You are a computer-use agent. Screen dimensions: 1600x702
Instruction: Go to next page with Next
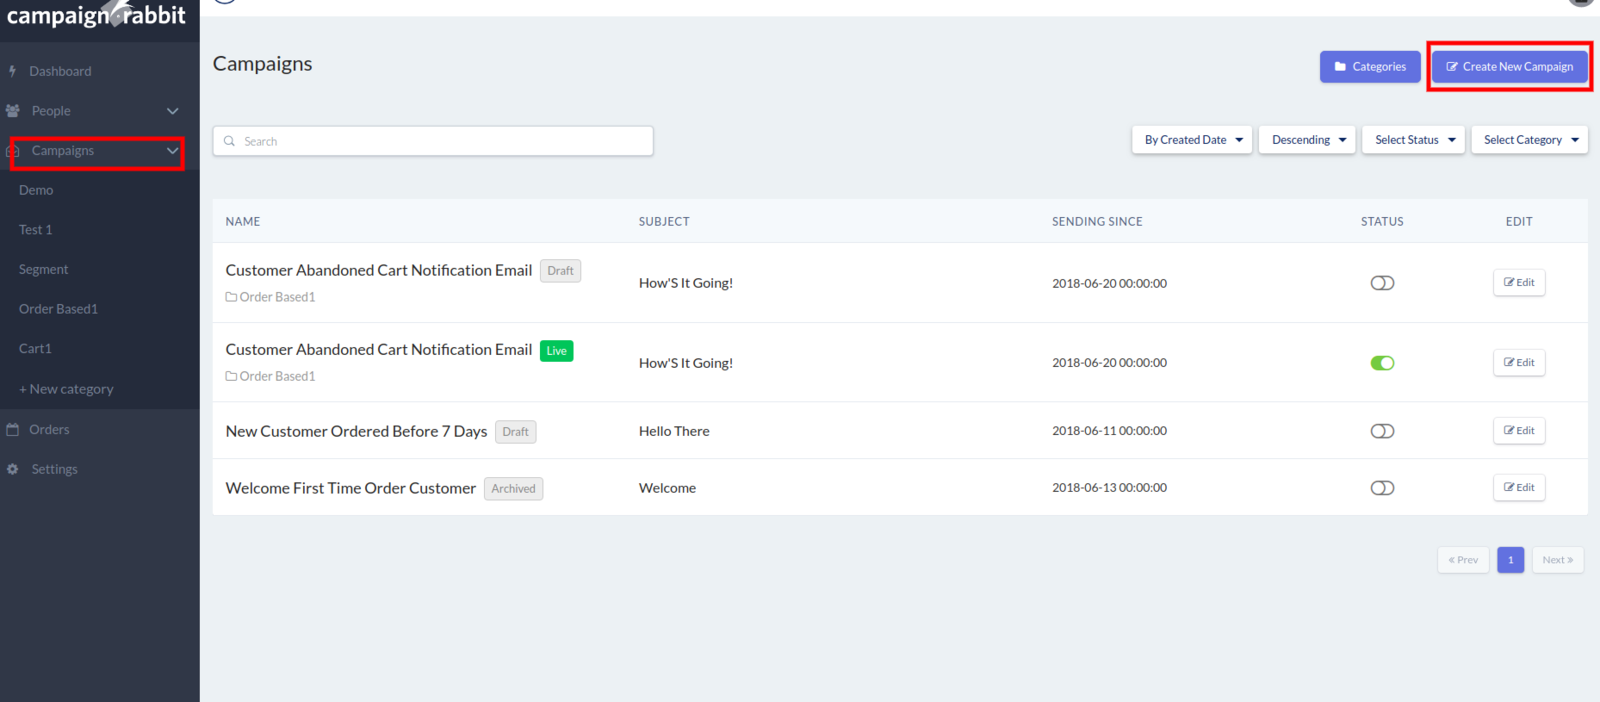pyautogui.click(x=1557, y=560)
